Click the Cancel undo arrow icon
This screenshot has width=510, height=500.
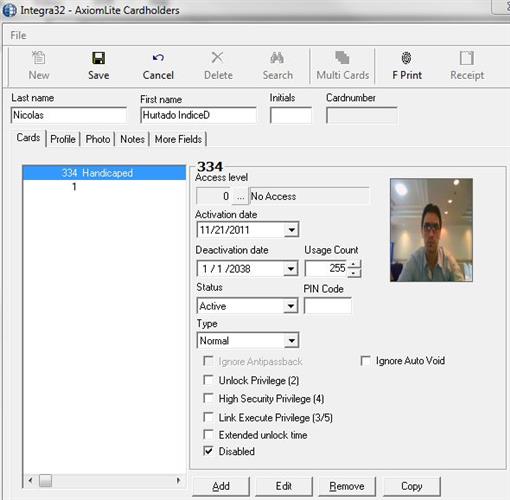point(158,58)
